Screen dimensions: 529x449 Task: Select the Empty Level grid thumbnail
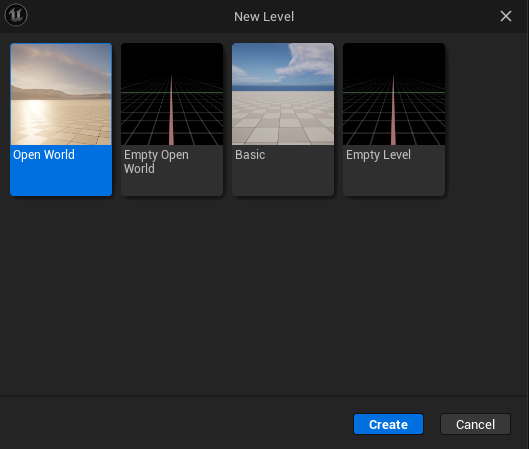394,94
